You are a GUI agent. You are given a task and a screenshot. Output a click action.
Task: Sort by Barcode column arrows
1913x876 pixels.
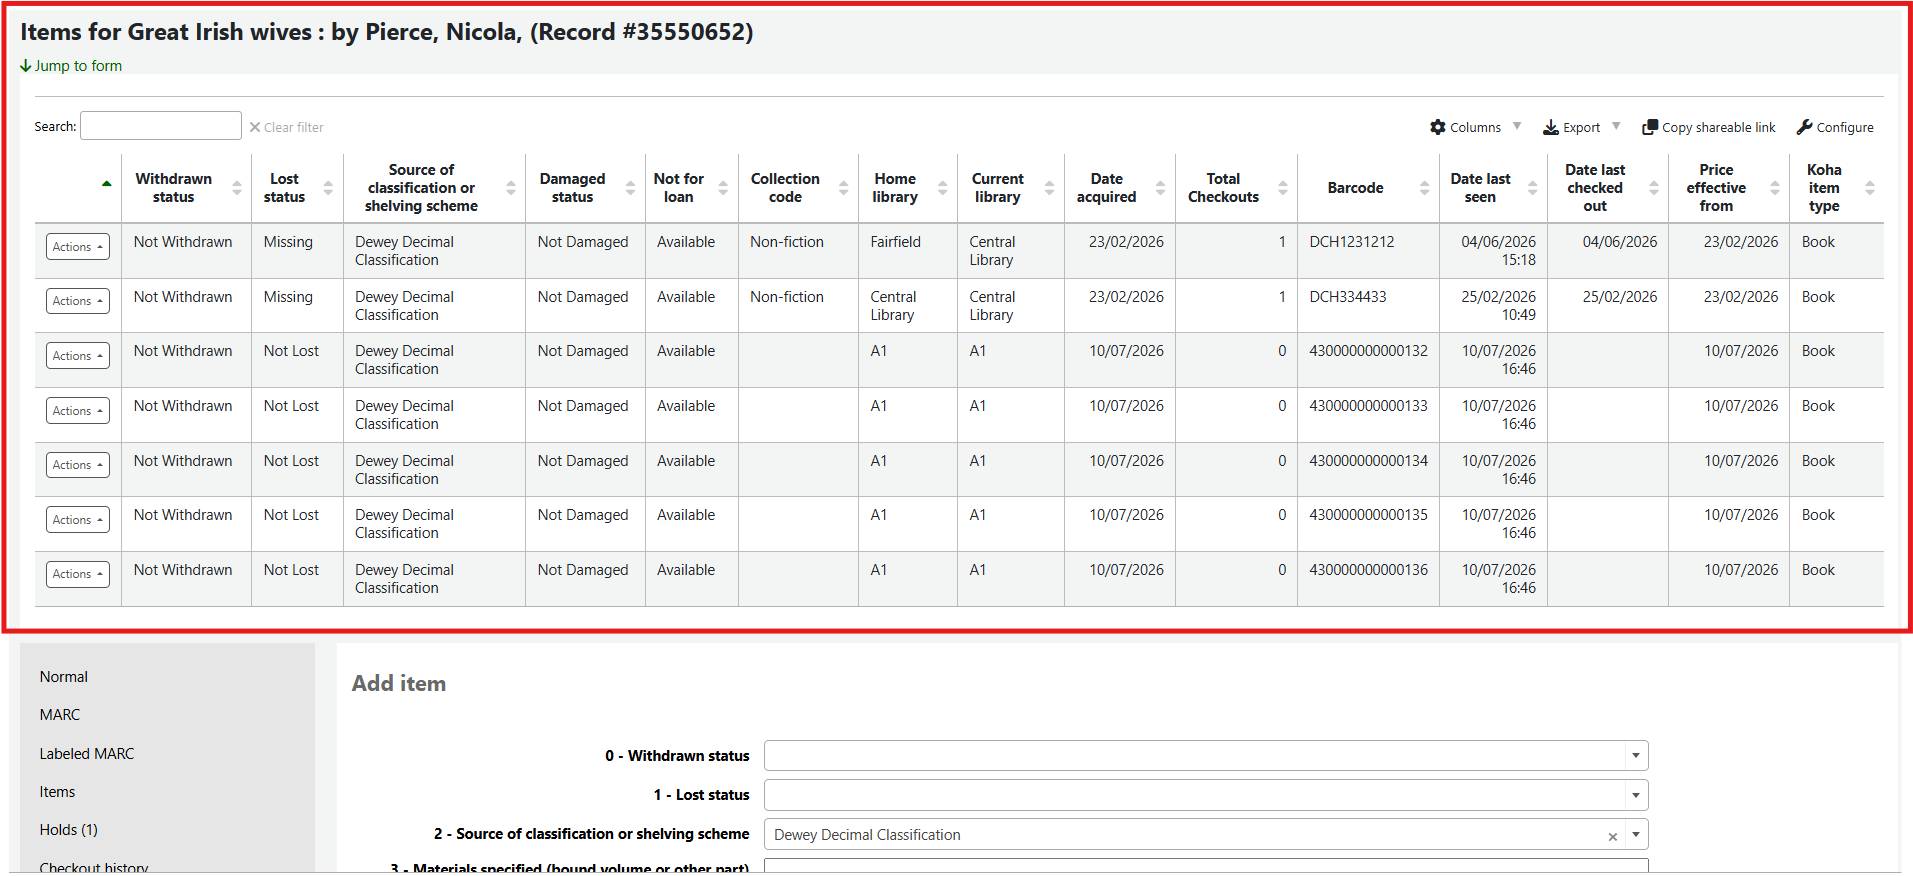tap(1425, 188)
